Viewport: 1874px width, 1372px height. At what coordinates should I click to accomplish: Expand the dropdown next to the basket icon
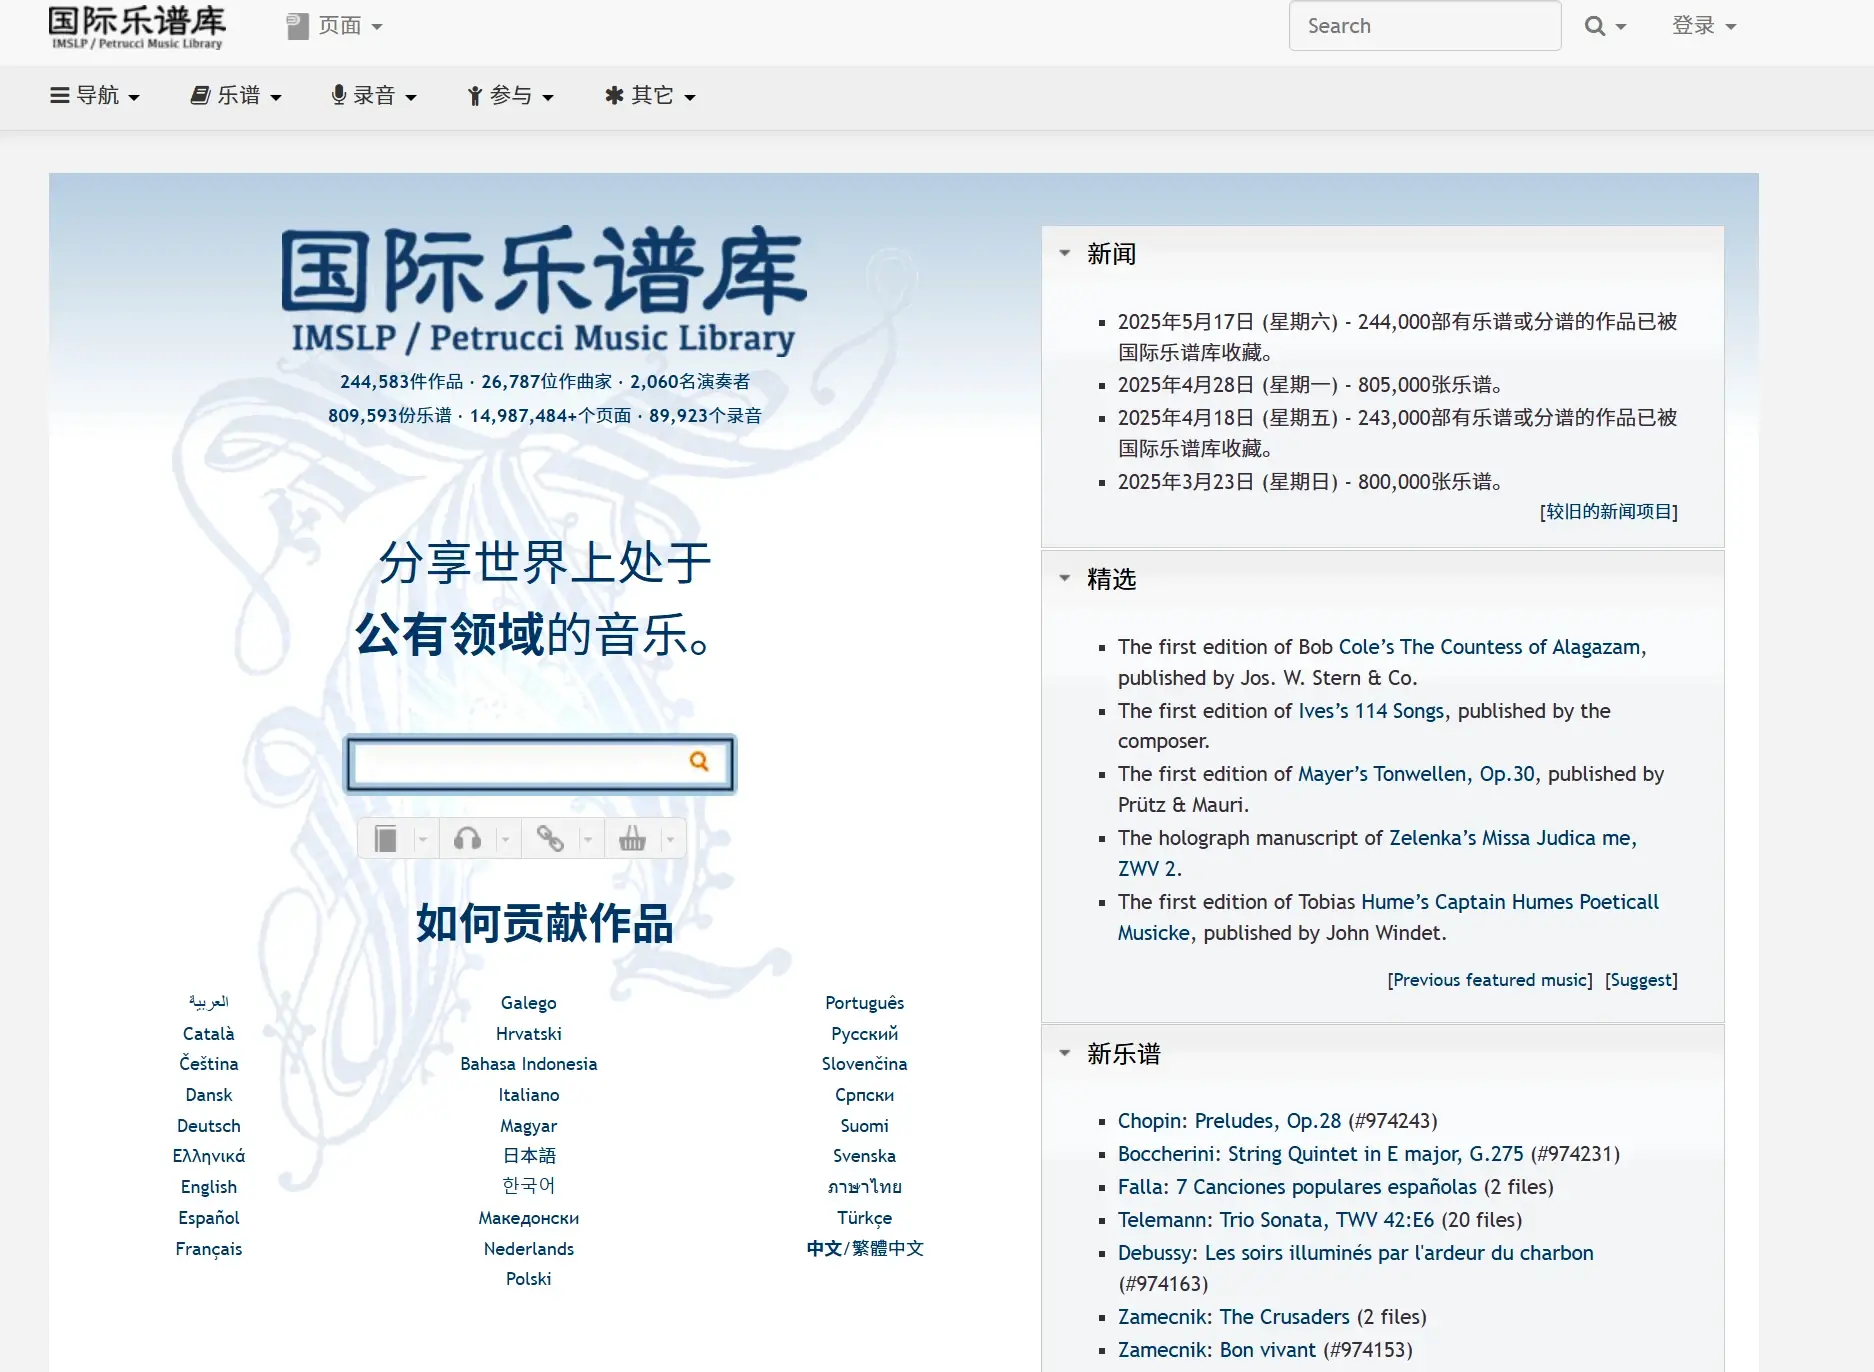670,838
